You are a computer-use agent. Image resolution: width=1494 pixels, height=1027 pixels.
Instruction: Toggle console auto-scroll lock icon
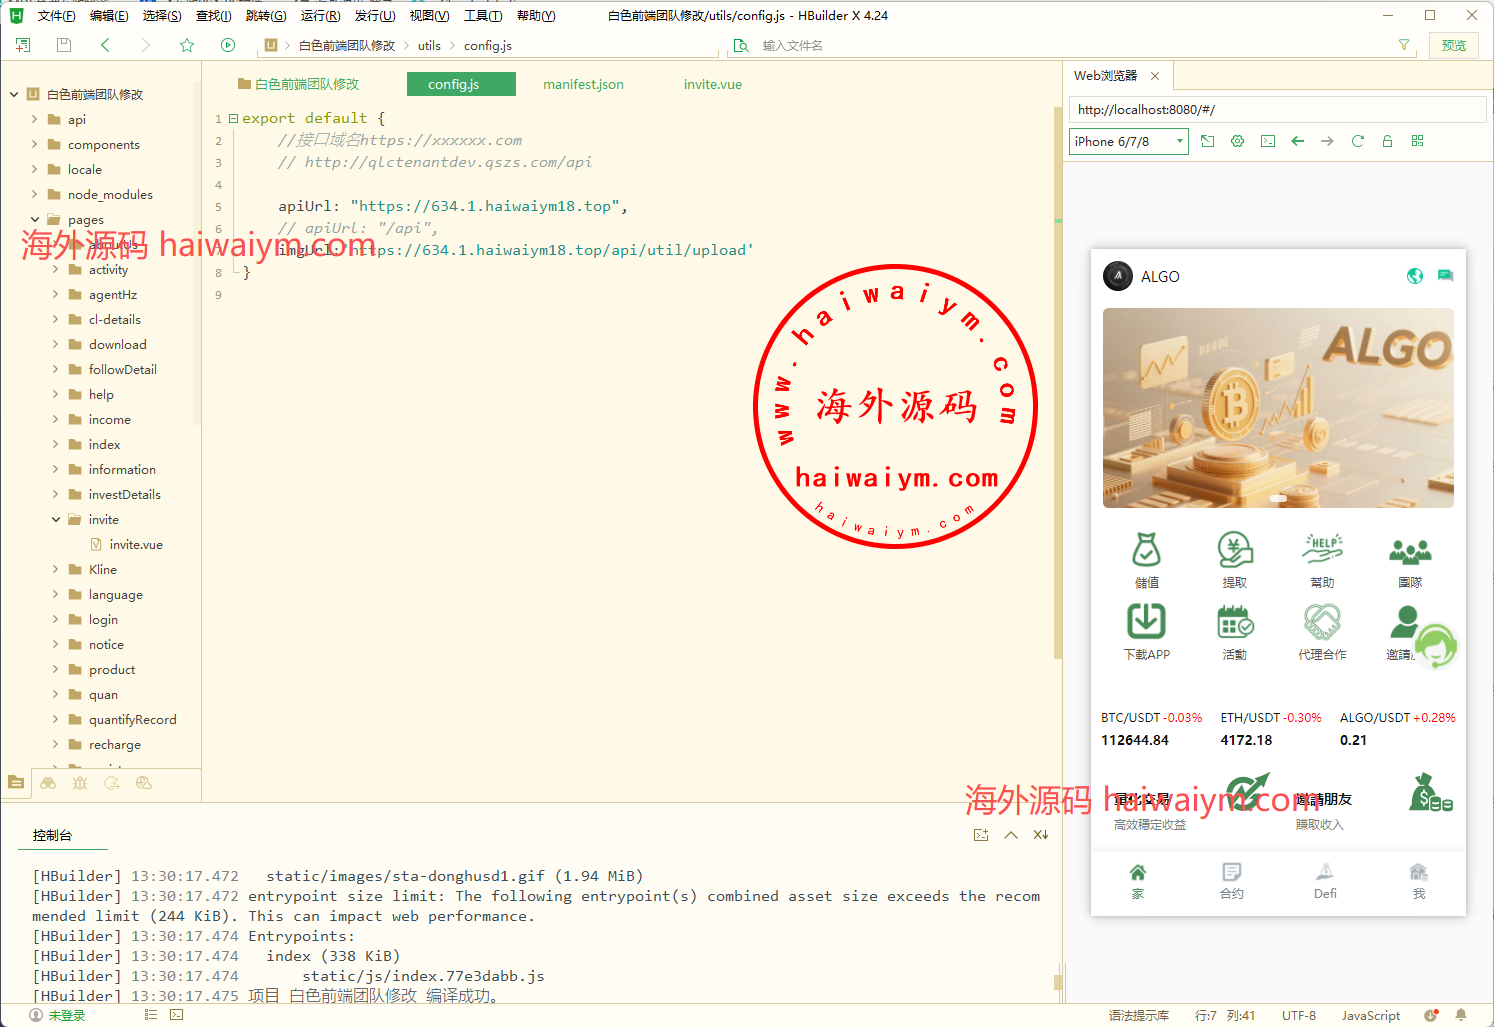point(1041,835)
